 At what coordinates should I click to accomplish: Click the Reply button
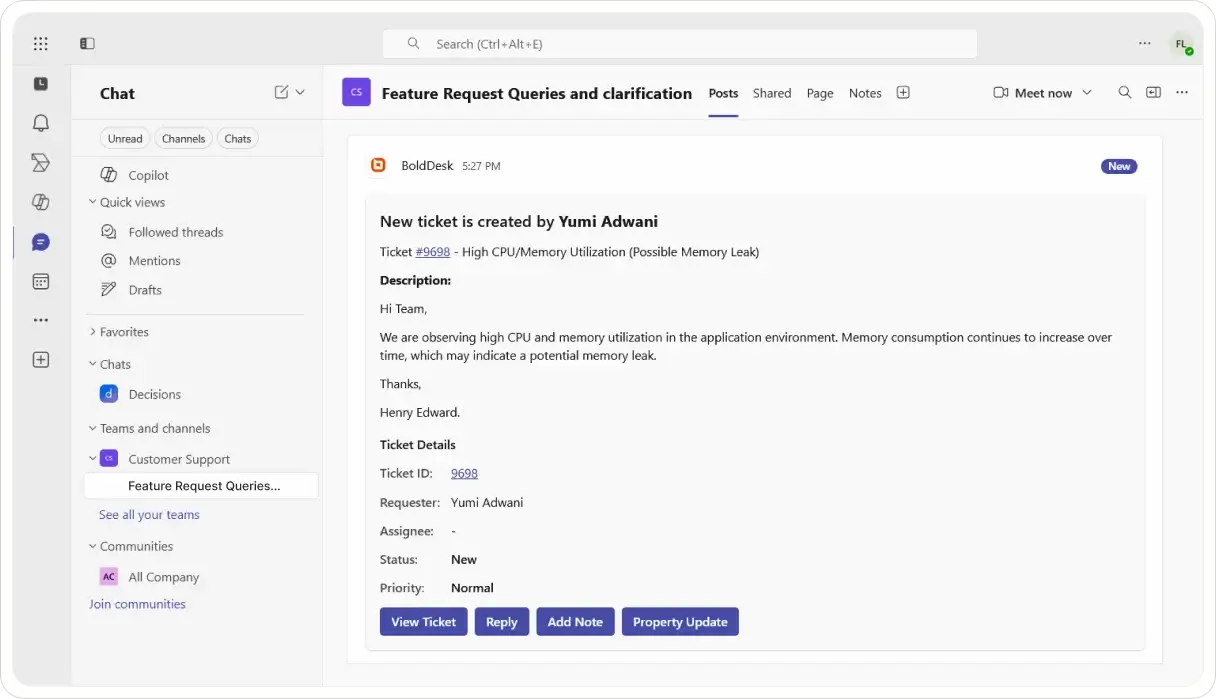tap(502, 622)
